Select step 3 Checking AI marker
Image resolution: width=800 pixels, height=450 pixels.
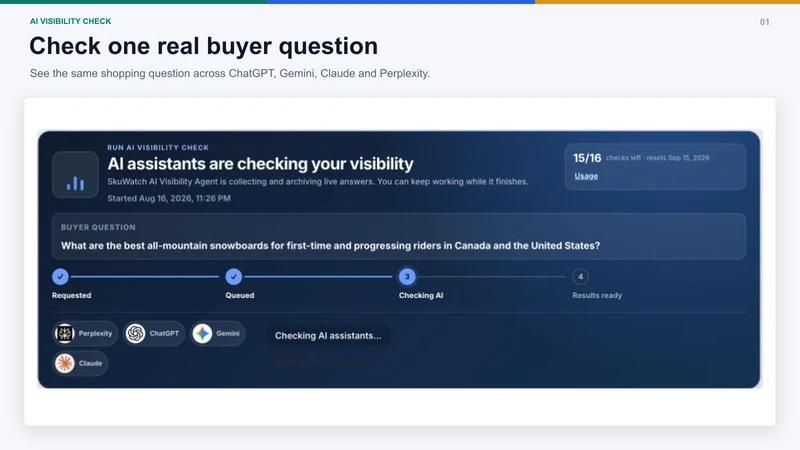click(x=407, y=277)
